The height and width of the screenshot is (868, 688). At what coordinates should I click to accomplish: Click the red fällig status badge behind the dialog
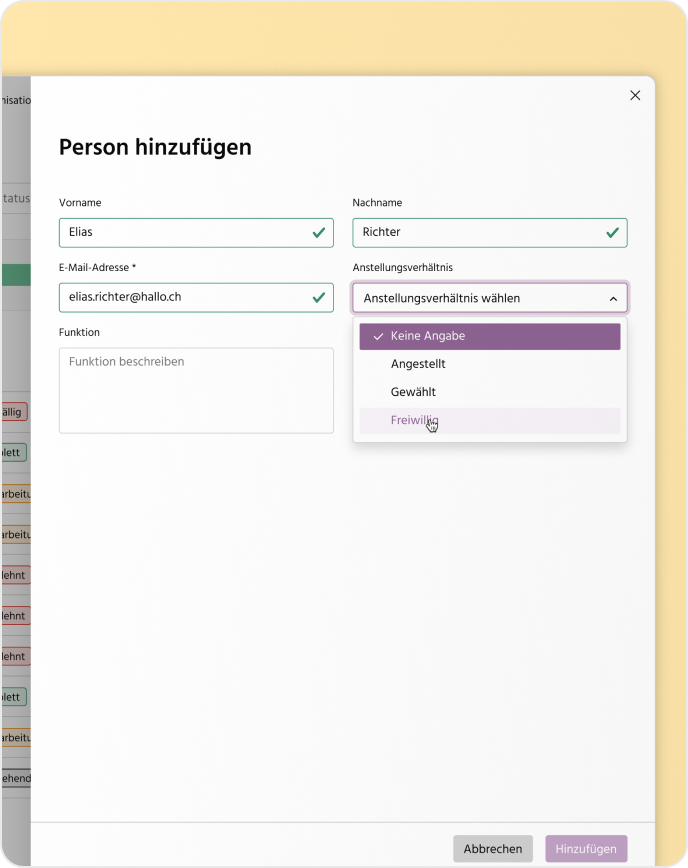click(x=12, y=411)
